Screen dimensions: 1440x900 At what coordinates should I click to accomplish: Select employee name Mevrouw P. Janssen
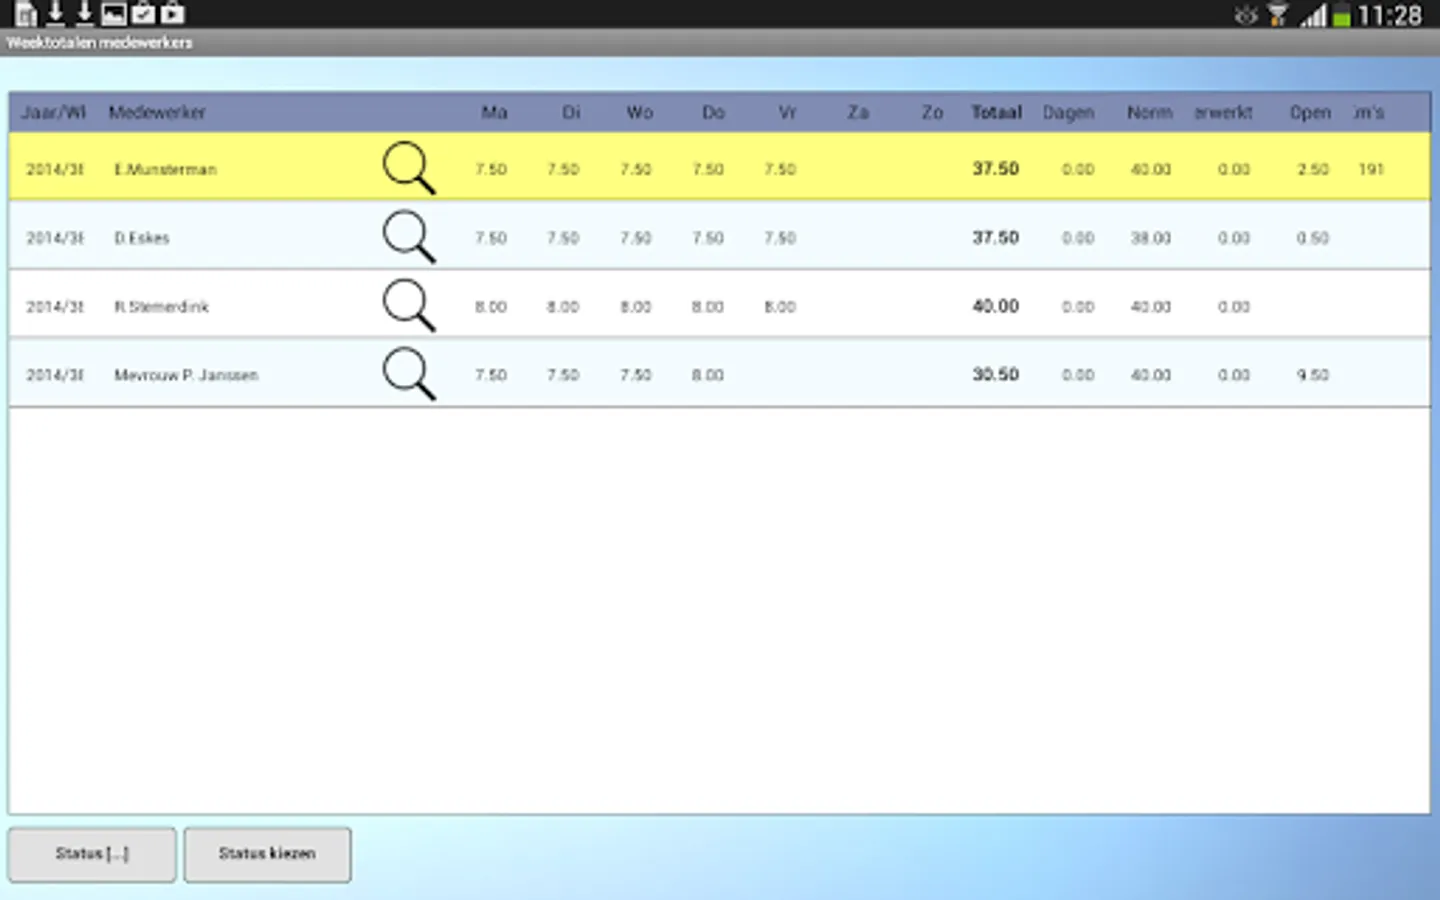(x=186, y=375)
